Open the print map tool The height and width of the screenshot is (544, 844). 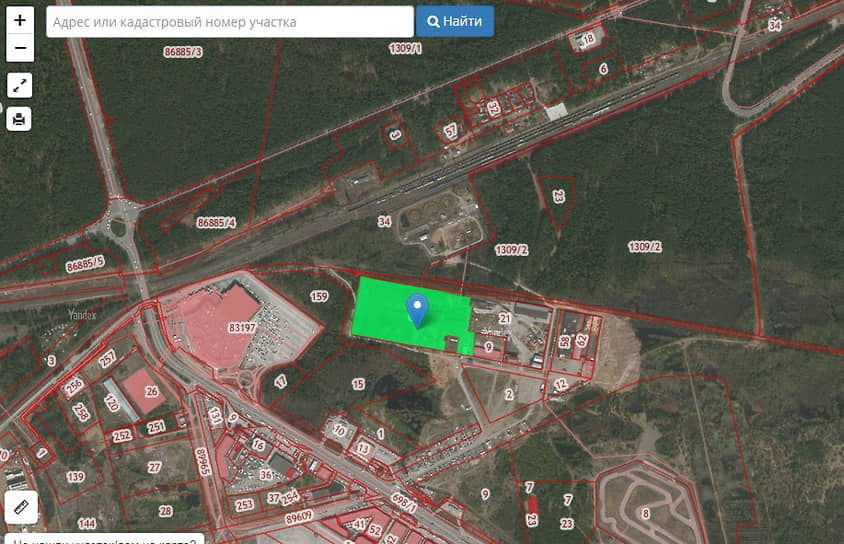[19, 118]
